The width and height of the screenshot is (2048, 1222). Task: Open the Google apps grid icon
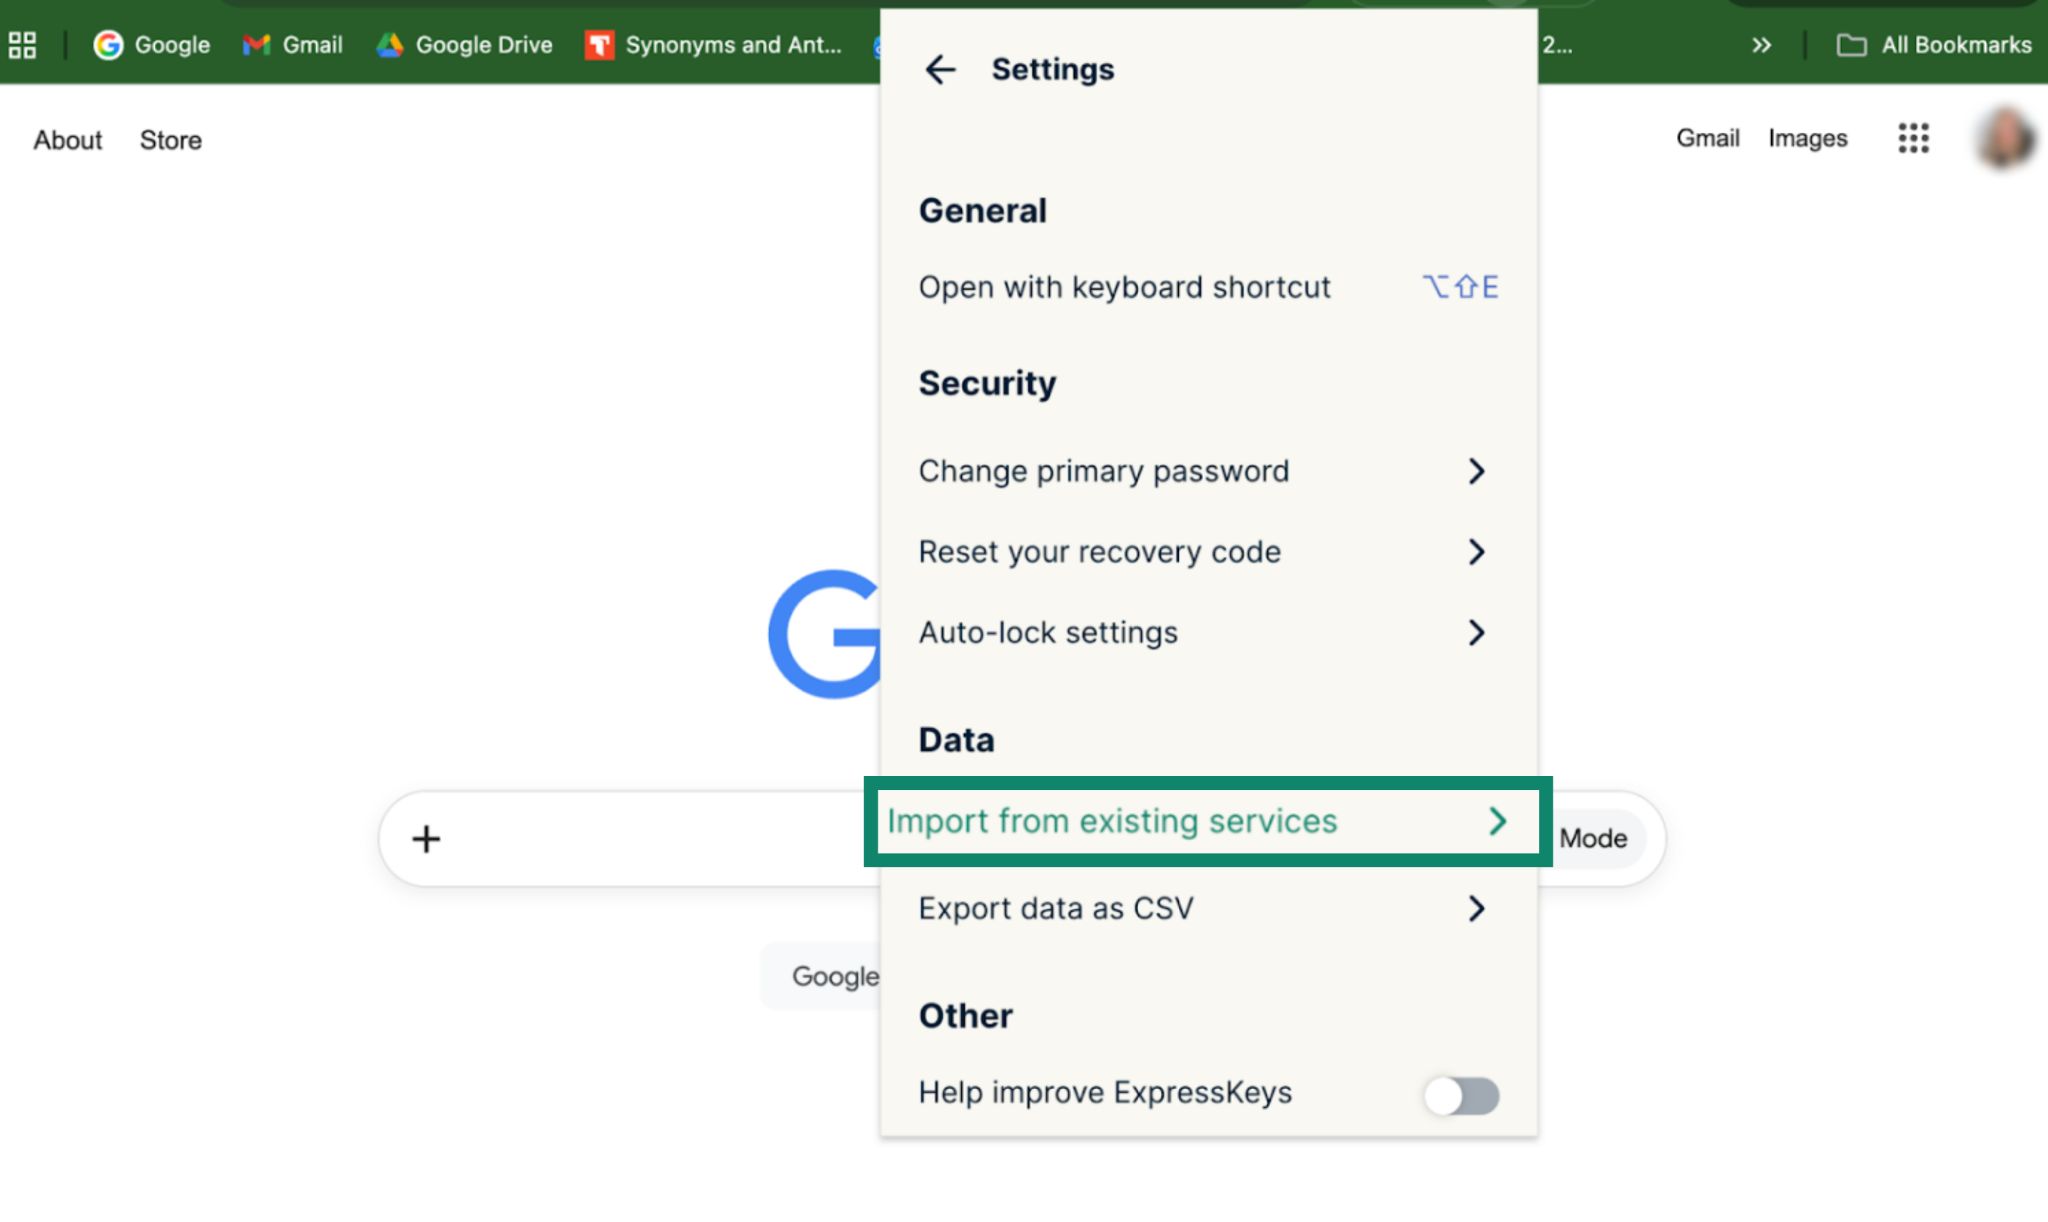(x=1913, y=138)
